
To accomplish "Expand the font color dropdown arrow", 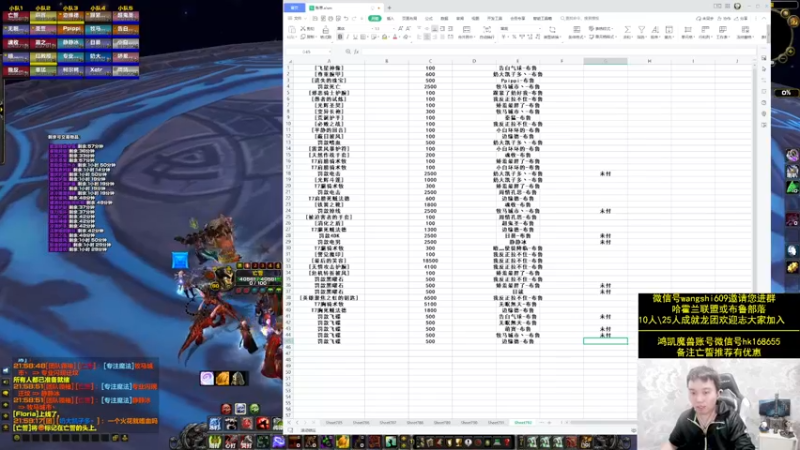I will point(399,37).
